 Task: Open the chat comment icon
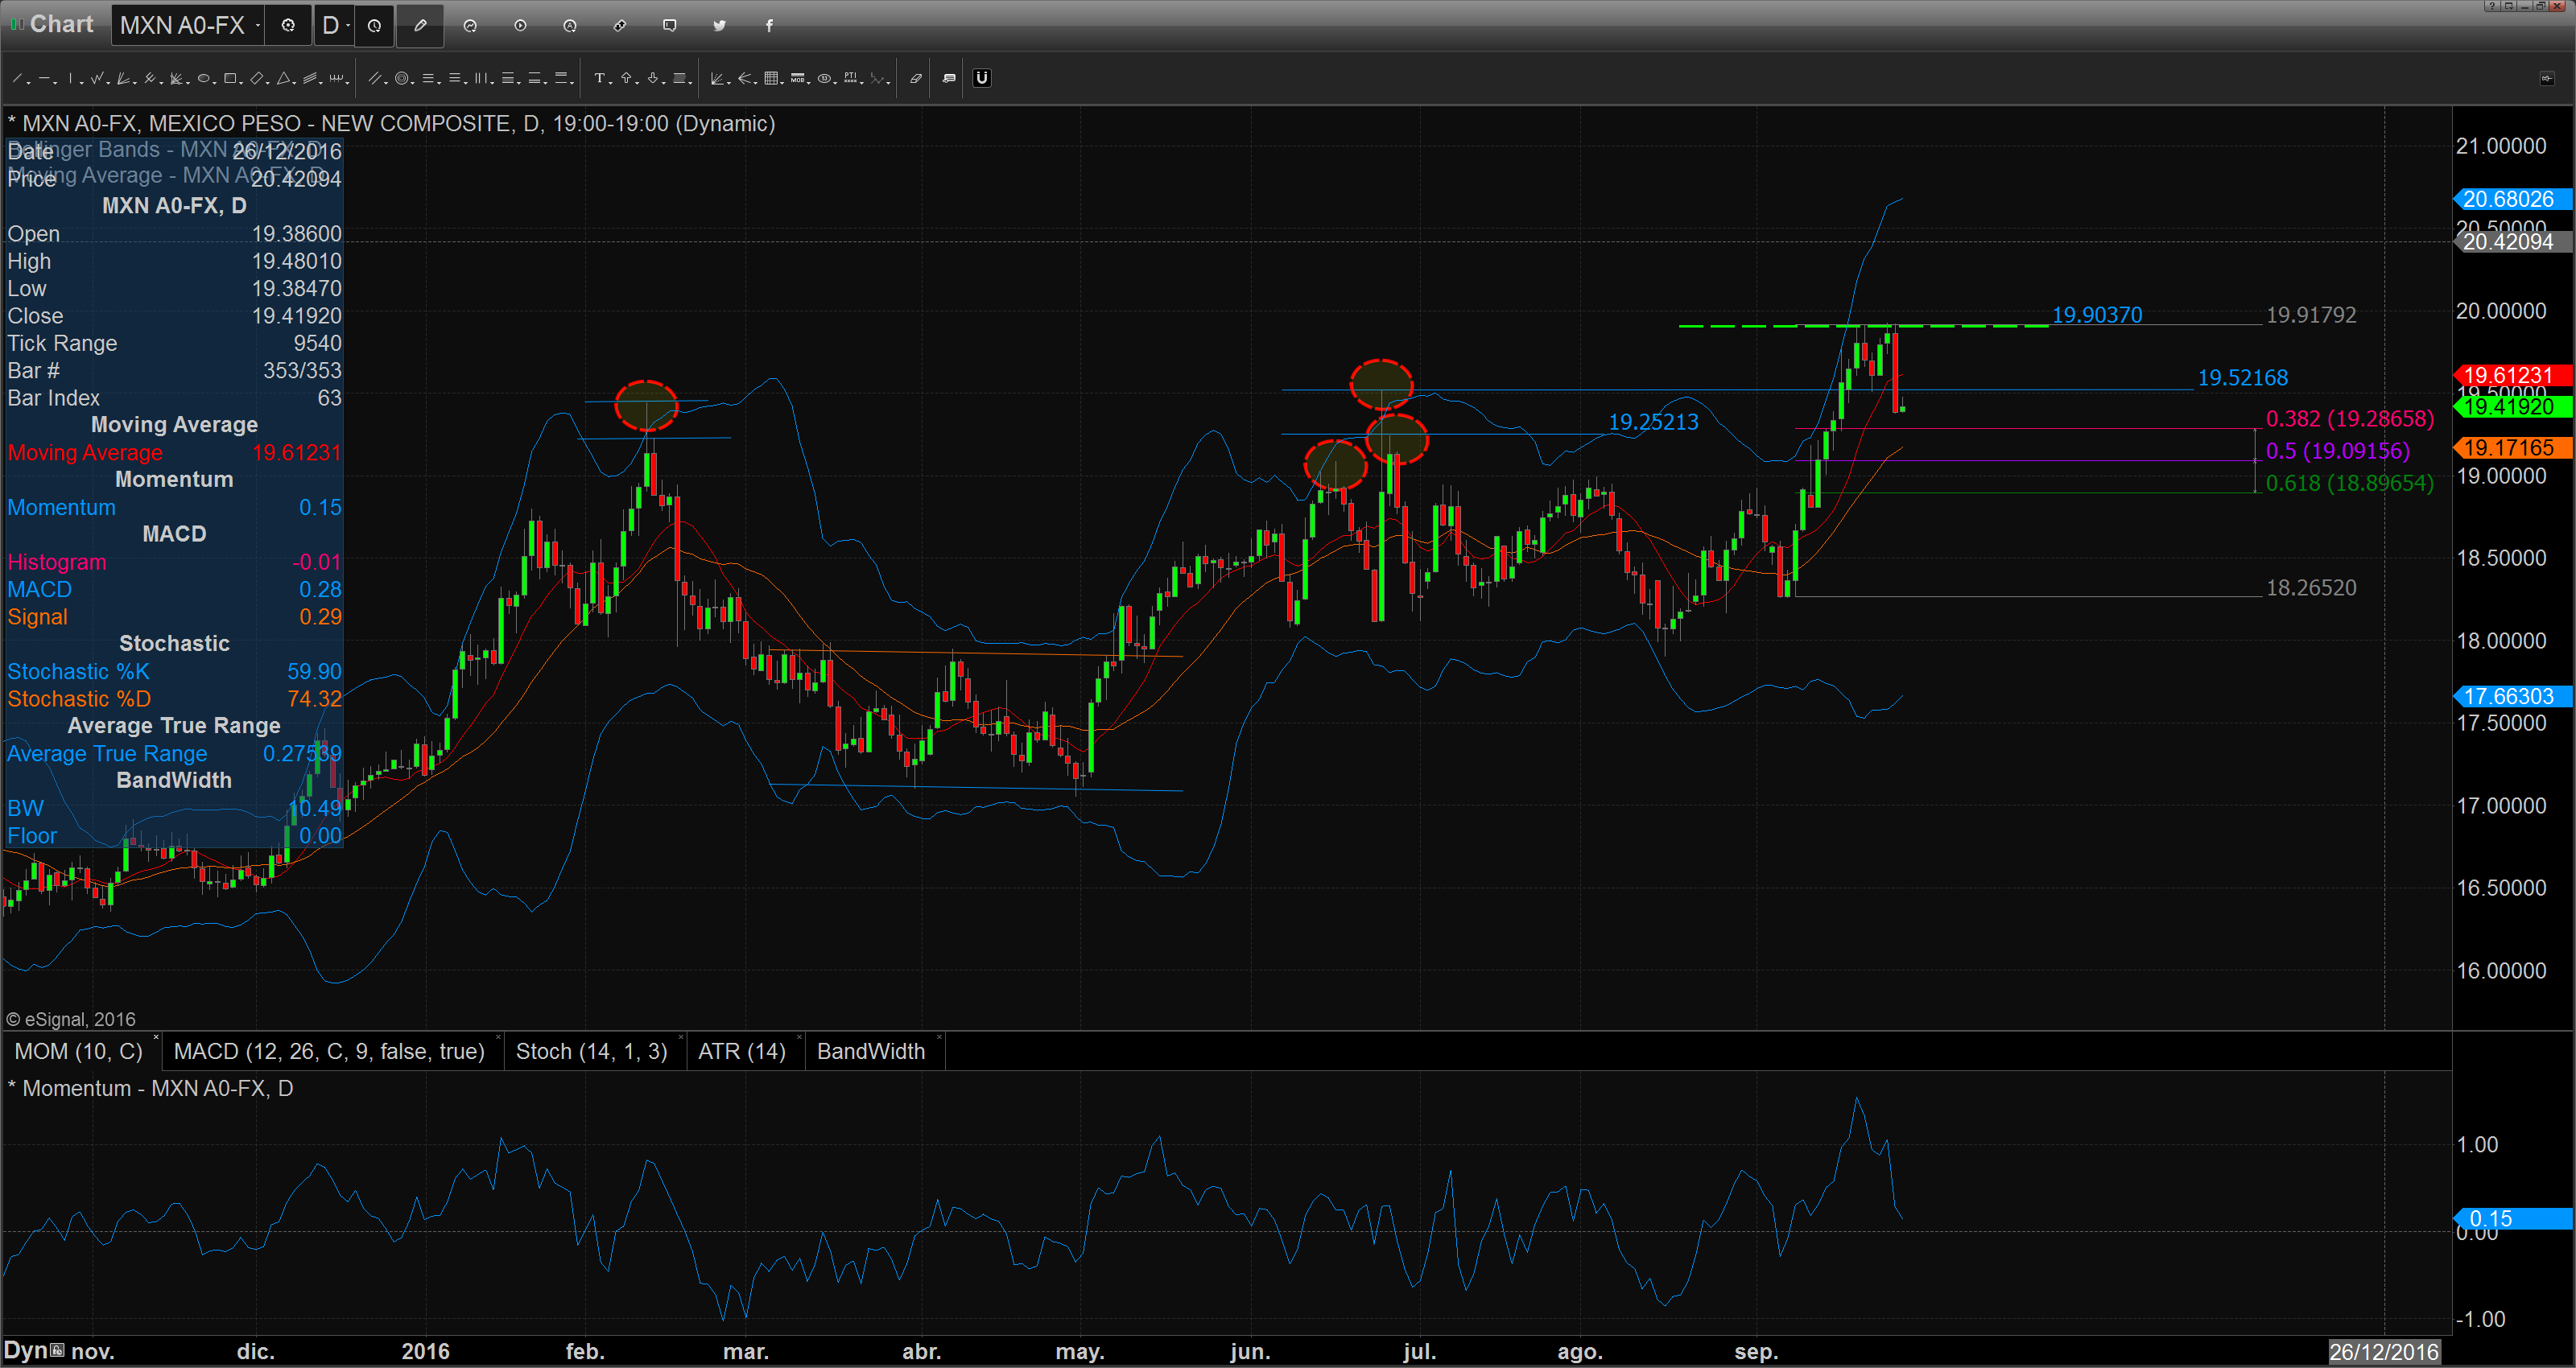[670, 25]
